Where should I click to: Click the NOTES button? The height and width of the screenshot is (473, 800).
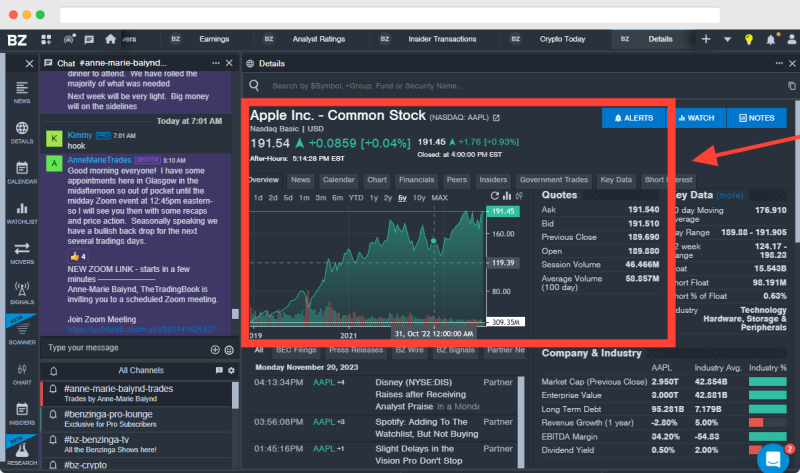pyautogui.click(x=757, y=118)
